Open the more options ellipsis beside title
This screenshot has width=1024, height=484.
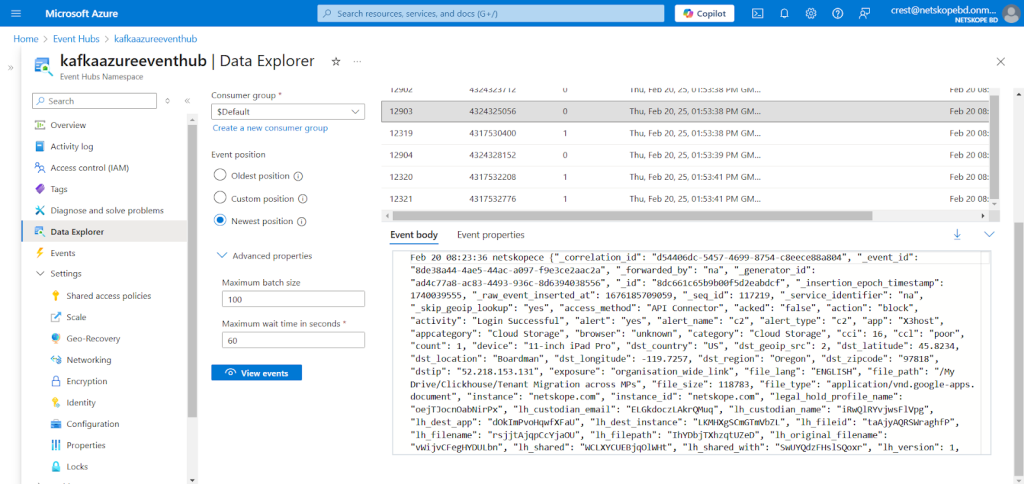pos(357,61)
